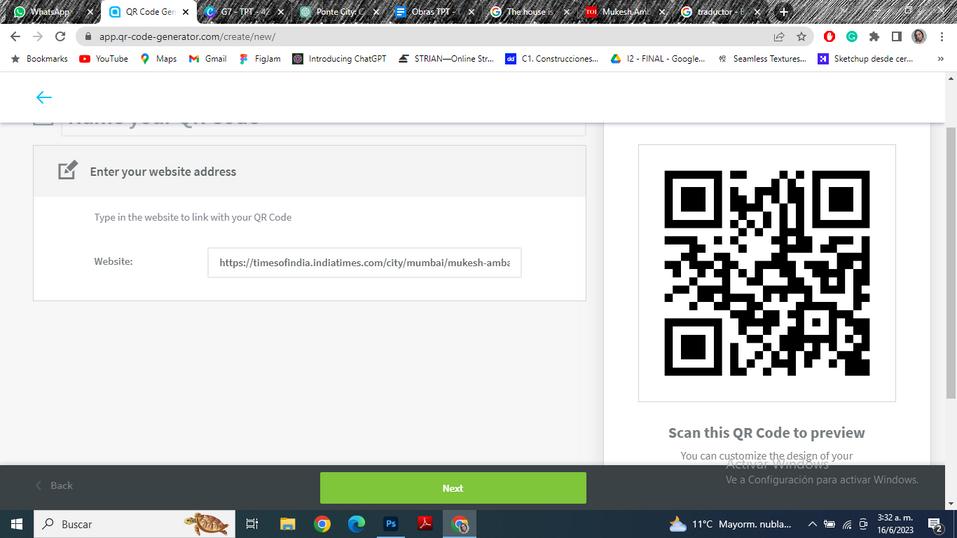
Task: Click the edit pencil icon beside website address
Action: pos(68,170)
